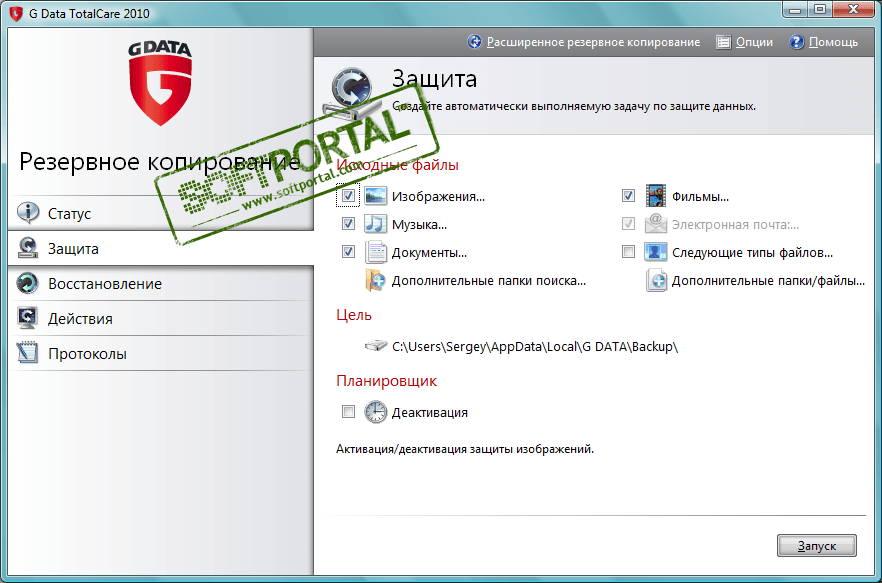Uncheck the Документы checkbox
882x583 pixels.
pos(348,252)
